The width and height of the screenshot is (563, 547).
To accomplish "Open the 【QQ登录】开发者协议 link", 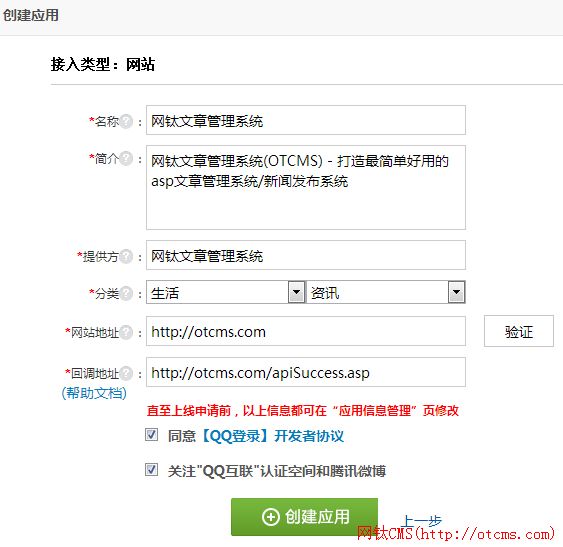I will coord(271,436).
